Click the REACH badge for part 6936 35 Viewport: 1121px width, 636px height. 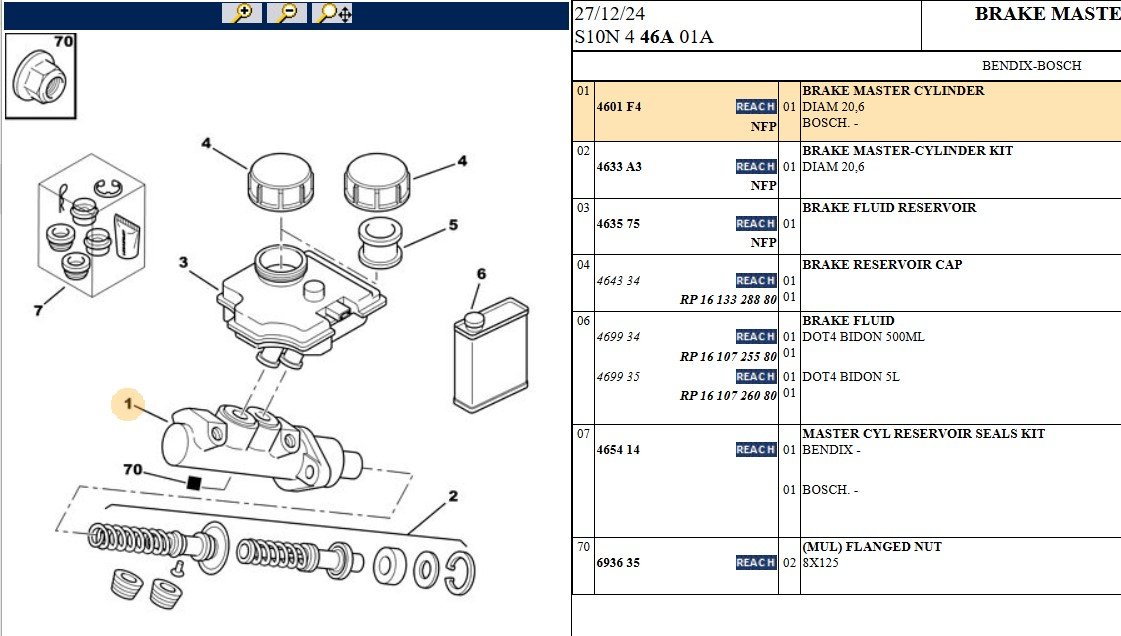[x=756, y=562]
